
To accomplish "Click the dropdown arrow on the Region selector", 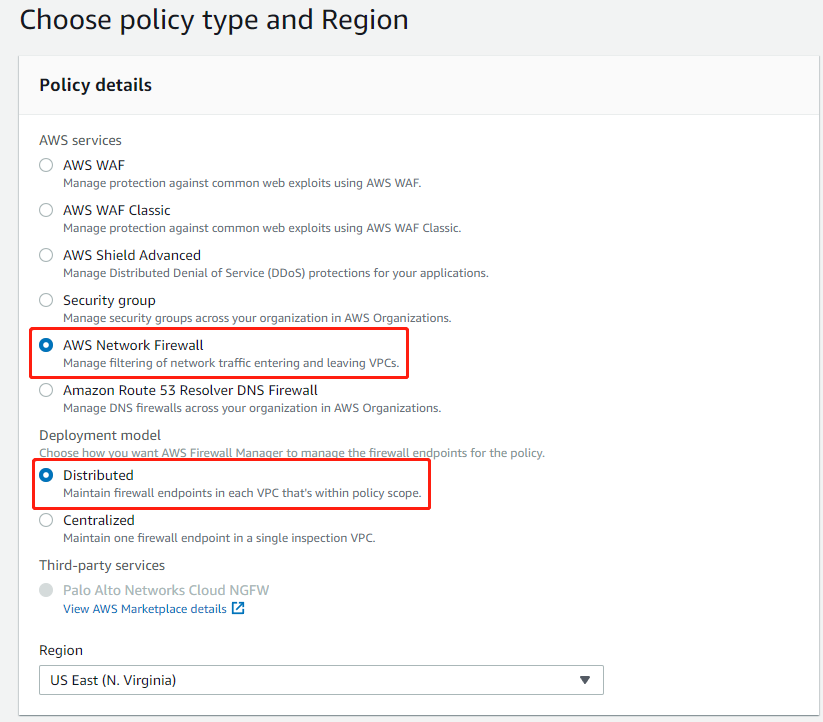I will pyautogui.click(x=585, y=680).
